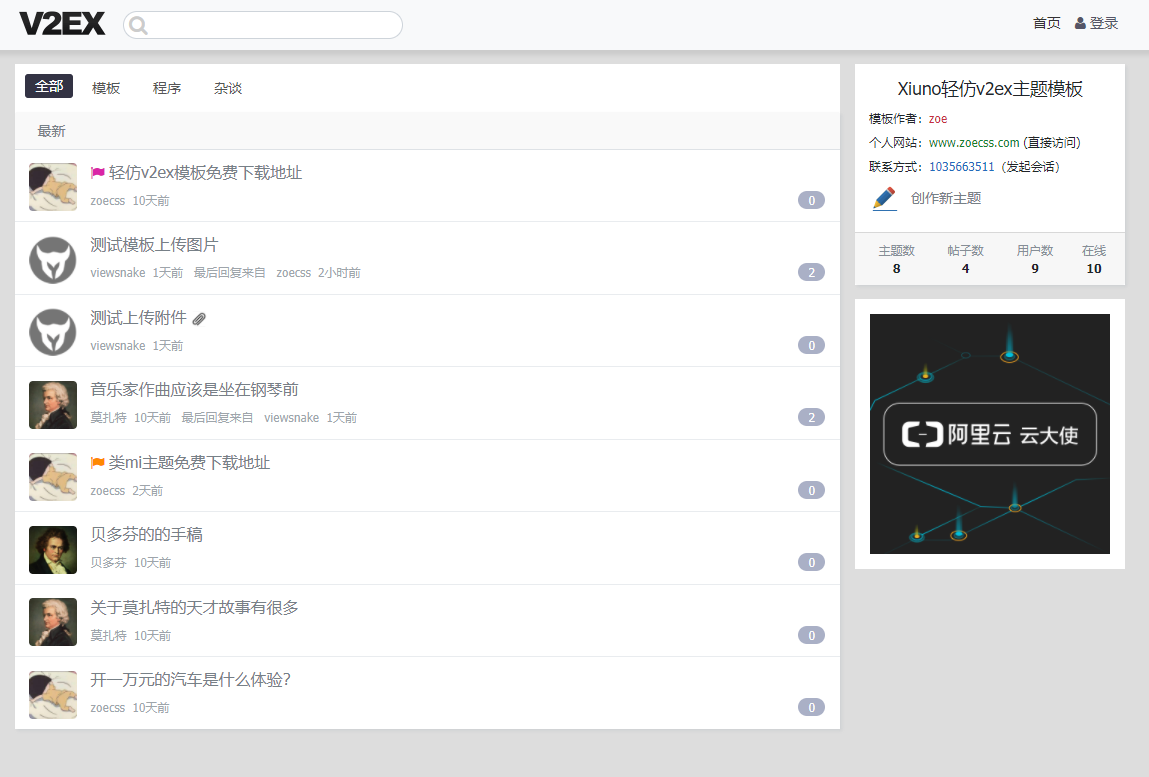Open topic 关于莫扎特的天才故事有很多
The width and height of the screenshot is (1149, 777).
tap(194, 608)
